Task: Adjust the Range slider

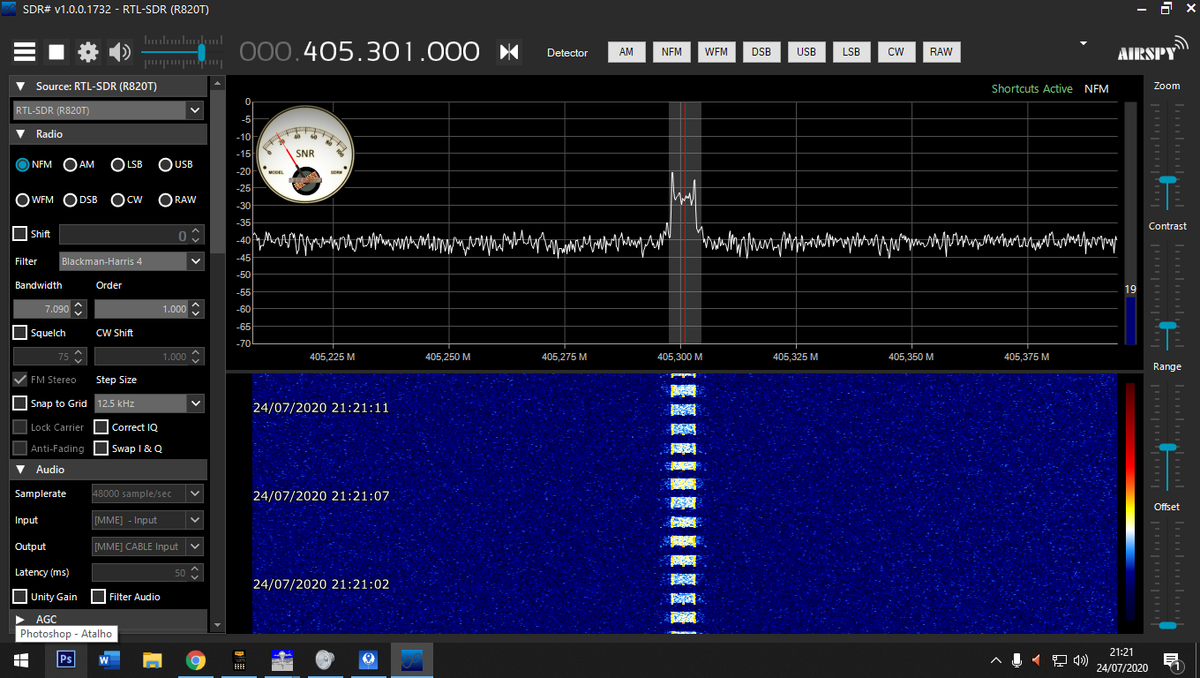Action: [x=1167, y=447]
